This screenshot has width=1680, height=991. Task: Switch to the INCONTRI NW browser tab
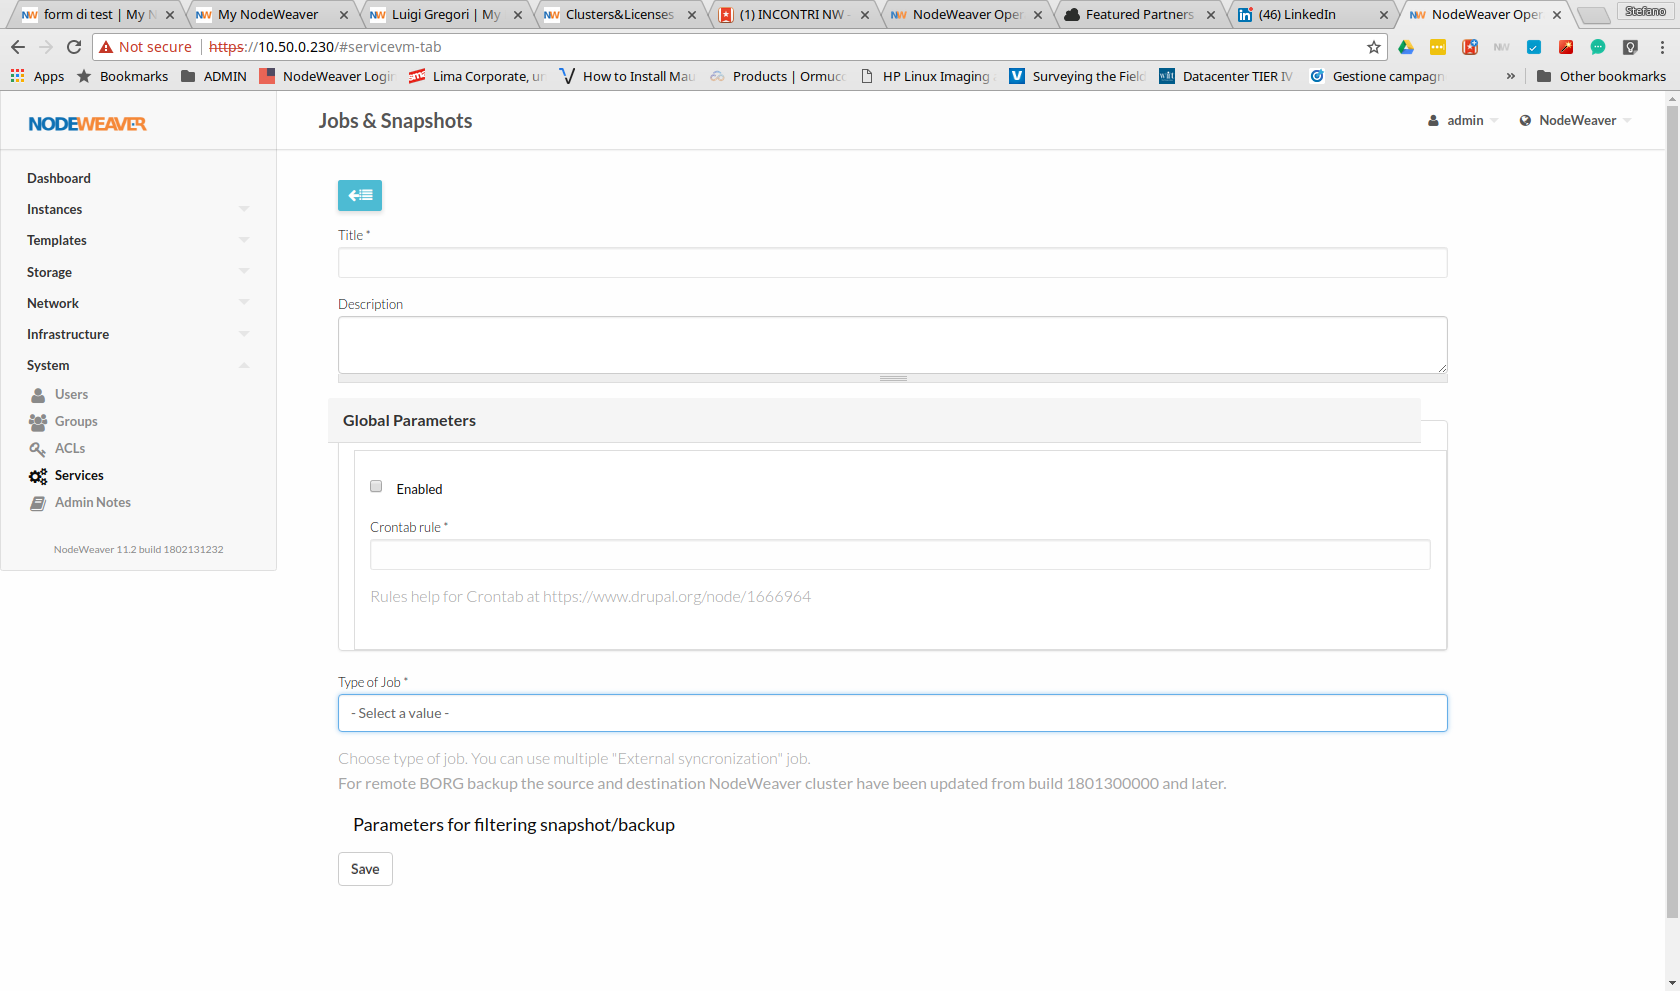pyautogui.click(x=793, y=15)
